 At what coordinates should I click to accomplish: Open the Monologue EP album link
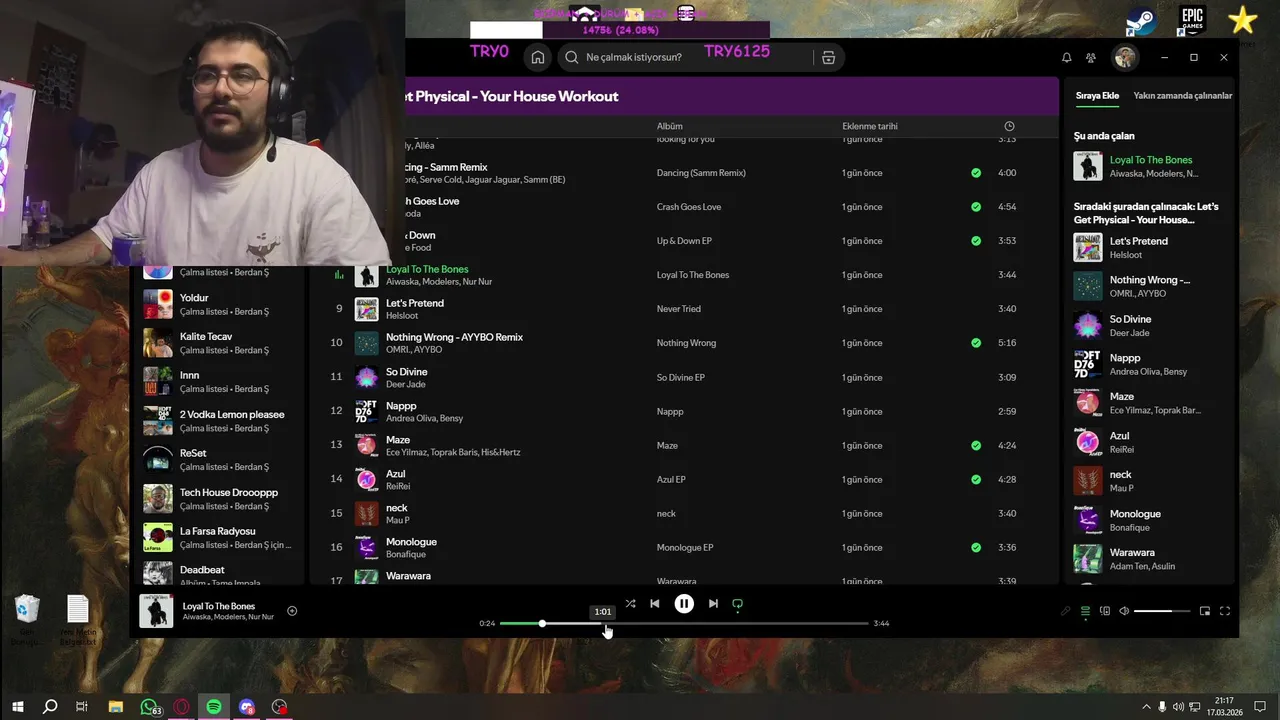pos(685,547)
